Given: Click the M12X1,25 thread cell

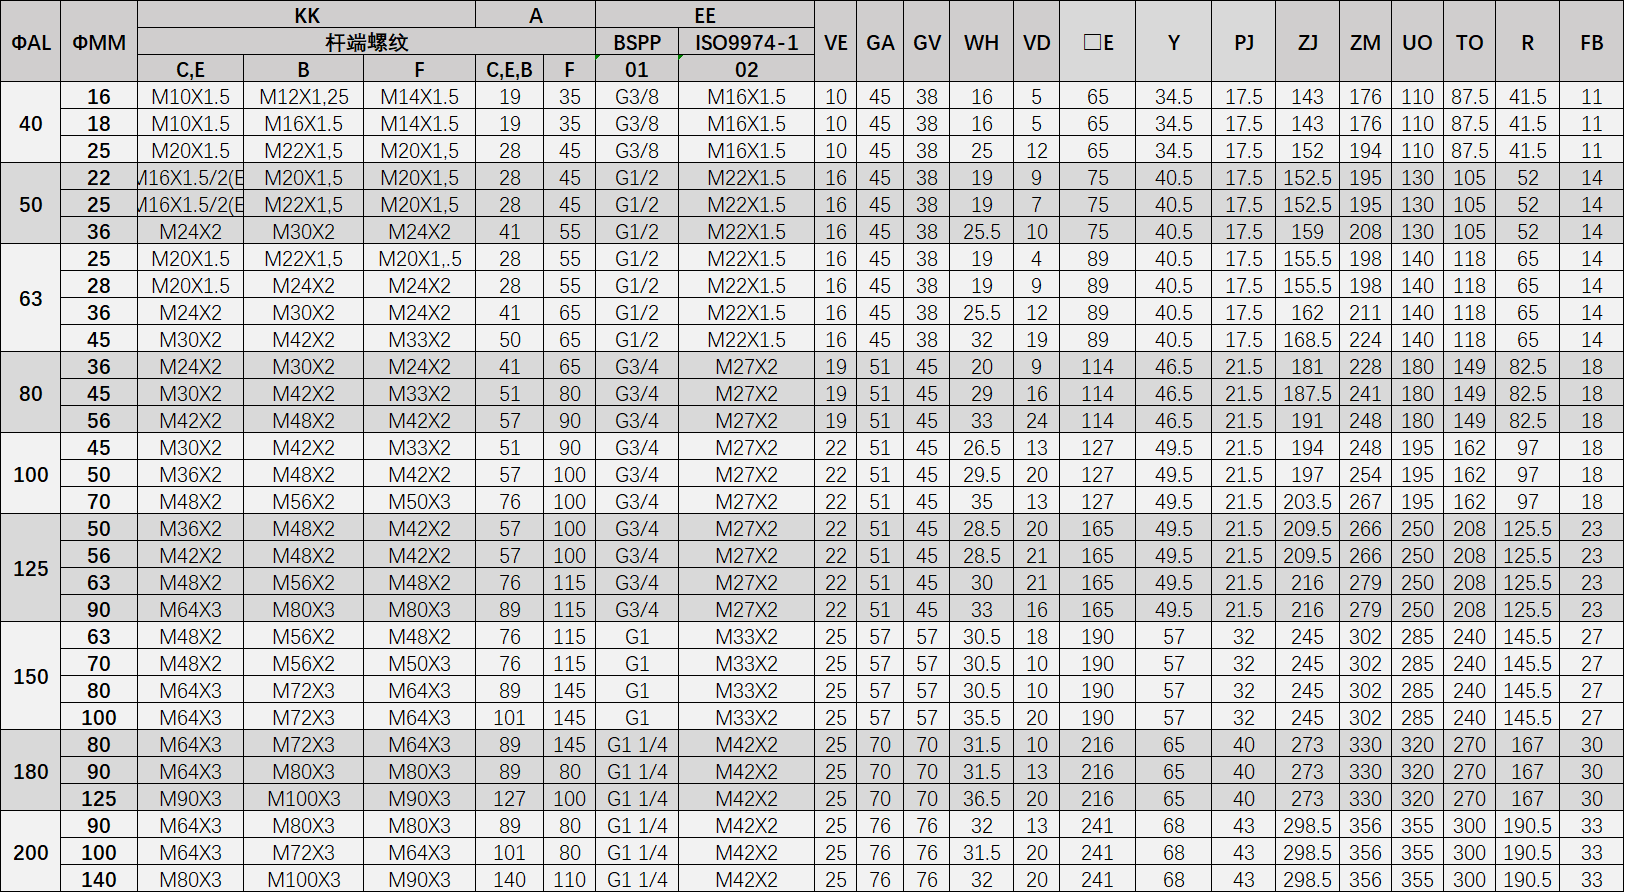Looking at the screenshot, I should click(304, 97).
